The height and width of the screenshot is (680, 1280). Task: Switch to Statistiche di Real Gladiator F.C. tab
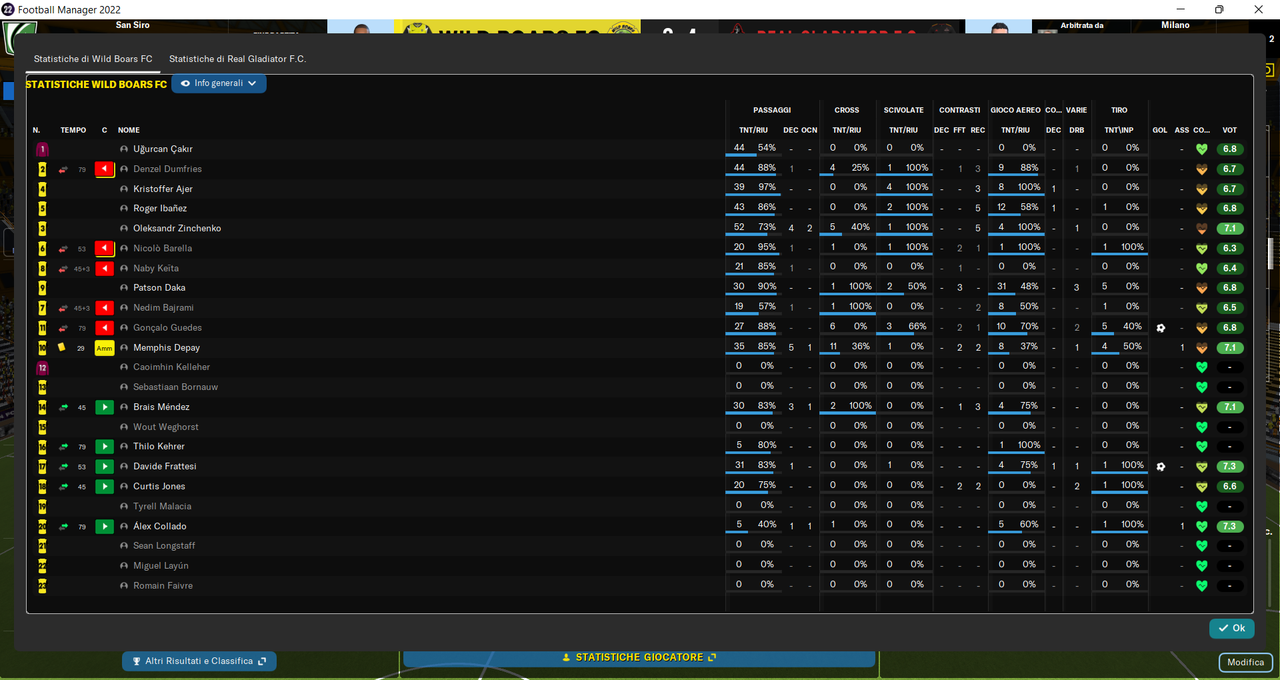pyautogui.click(x=237, y=59)
